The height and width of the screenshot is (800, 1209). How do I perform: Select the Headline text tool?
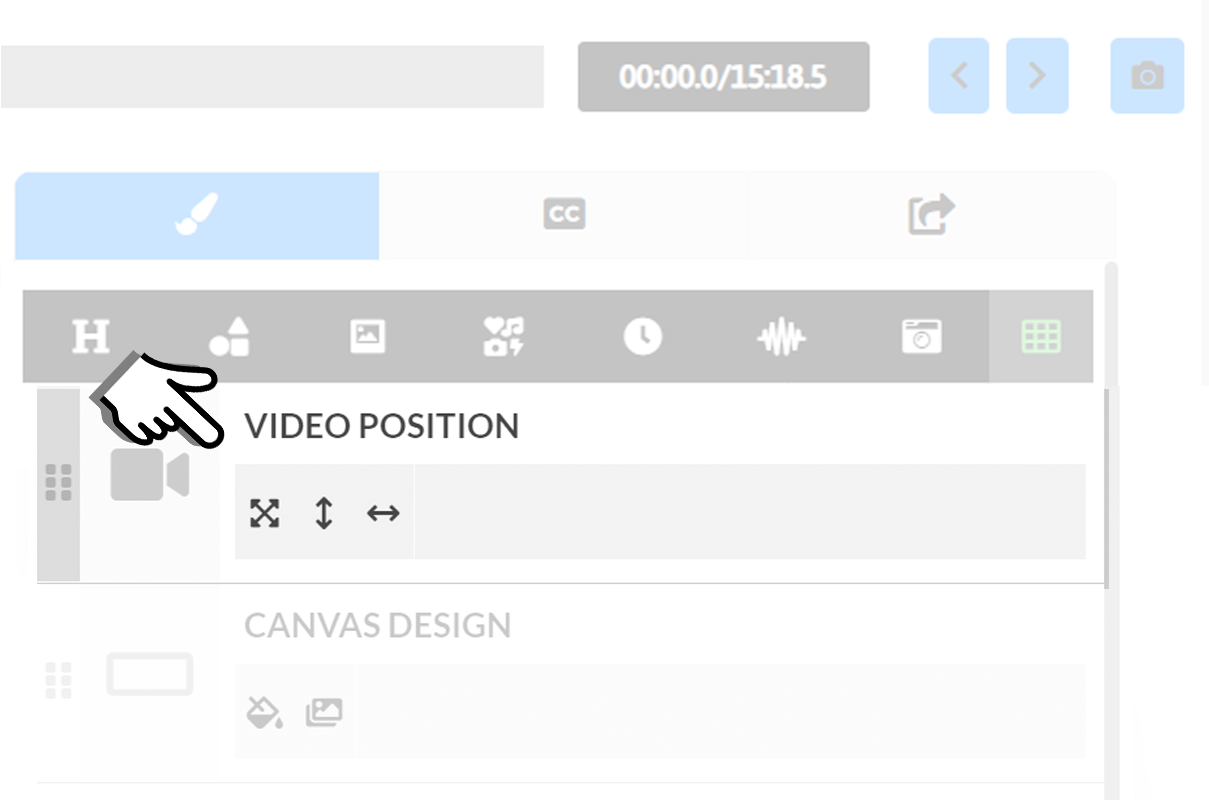[x=90, y=337]
